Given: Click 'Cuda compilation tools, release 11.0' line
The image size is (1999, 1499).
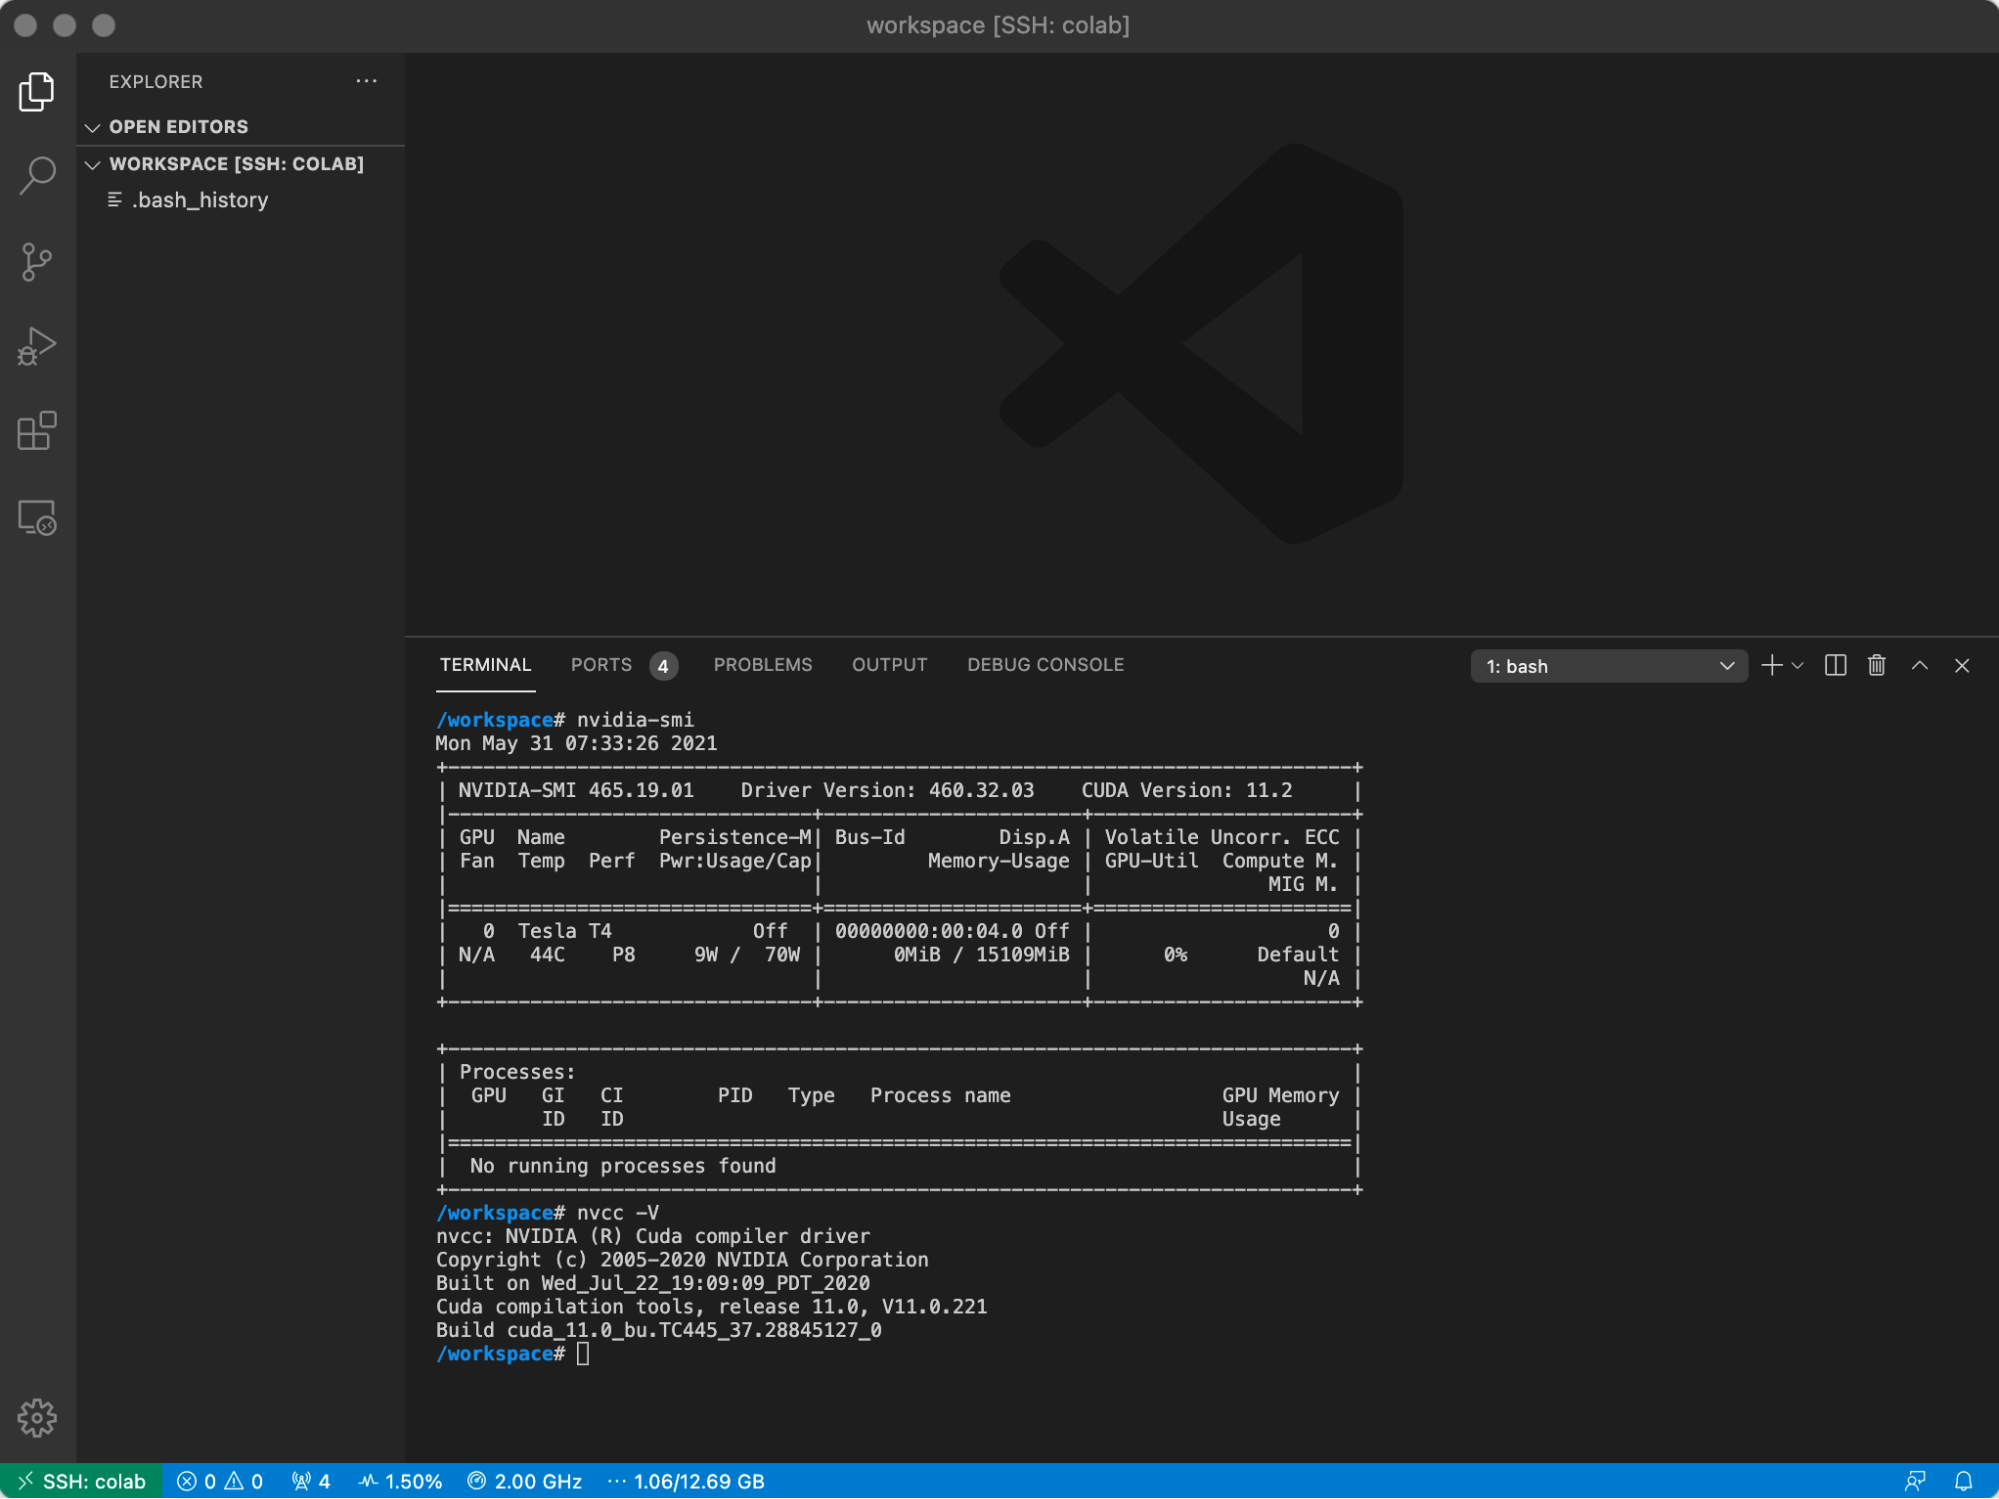Looking at the screenshot, I should click(711, 1307).
